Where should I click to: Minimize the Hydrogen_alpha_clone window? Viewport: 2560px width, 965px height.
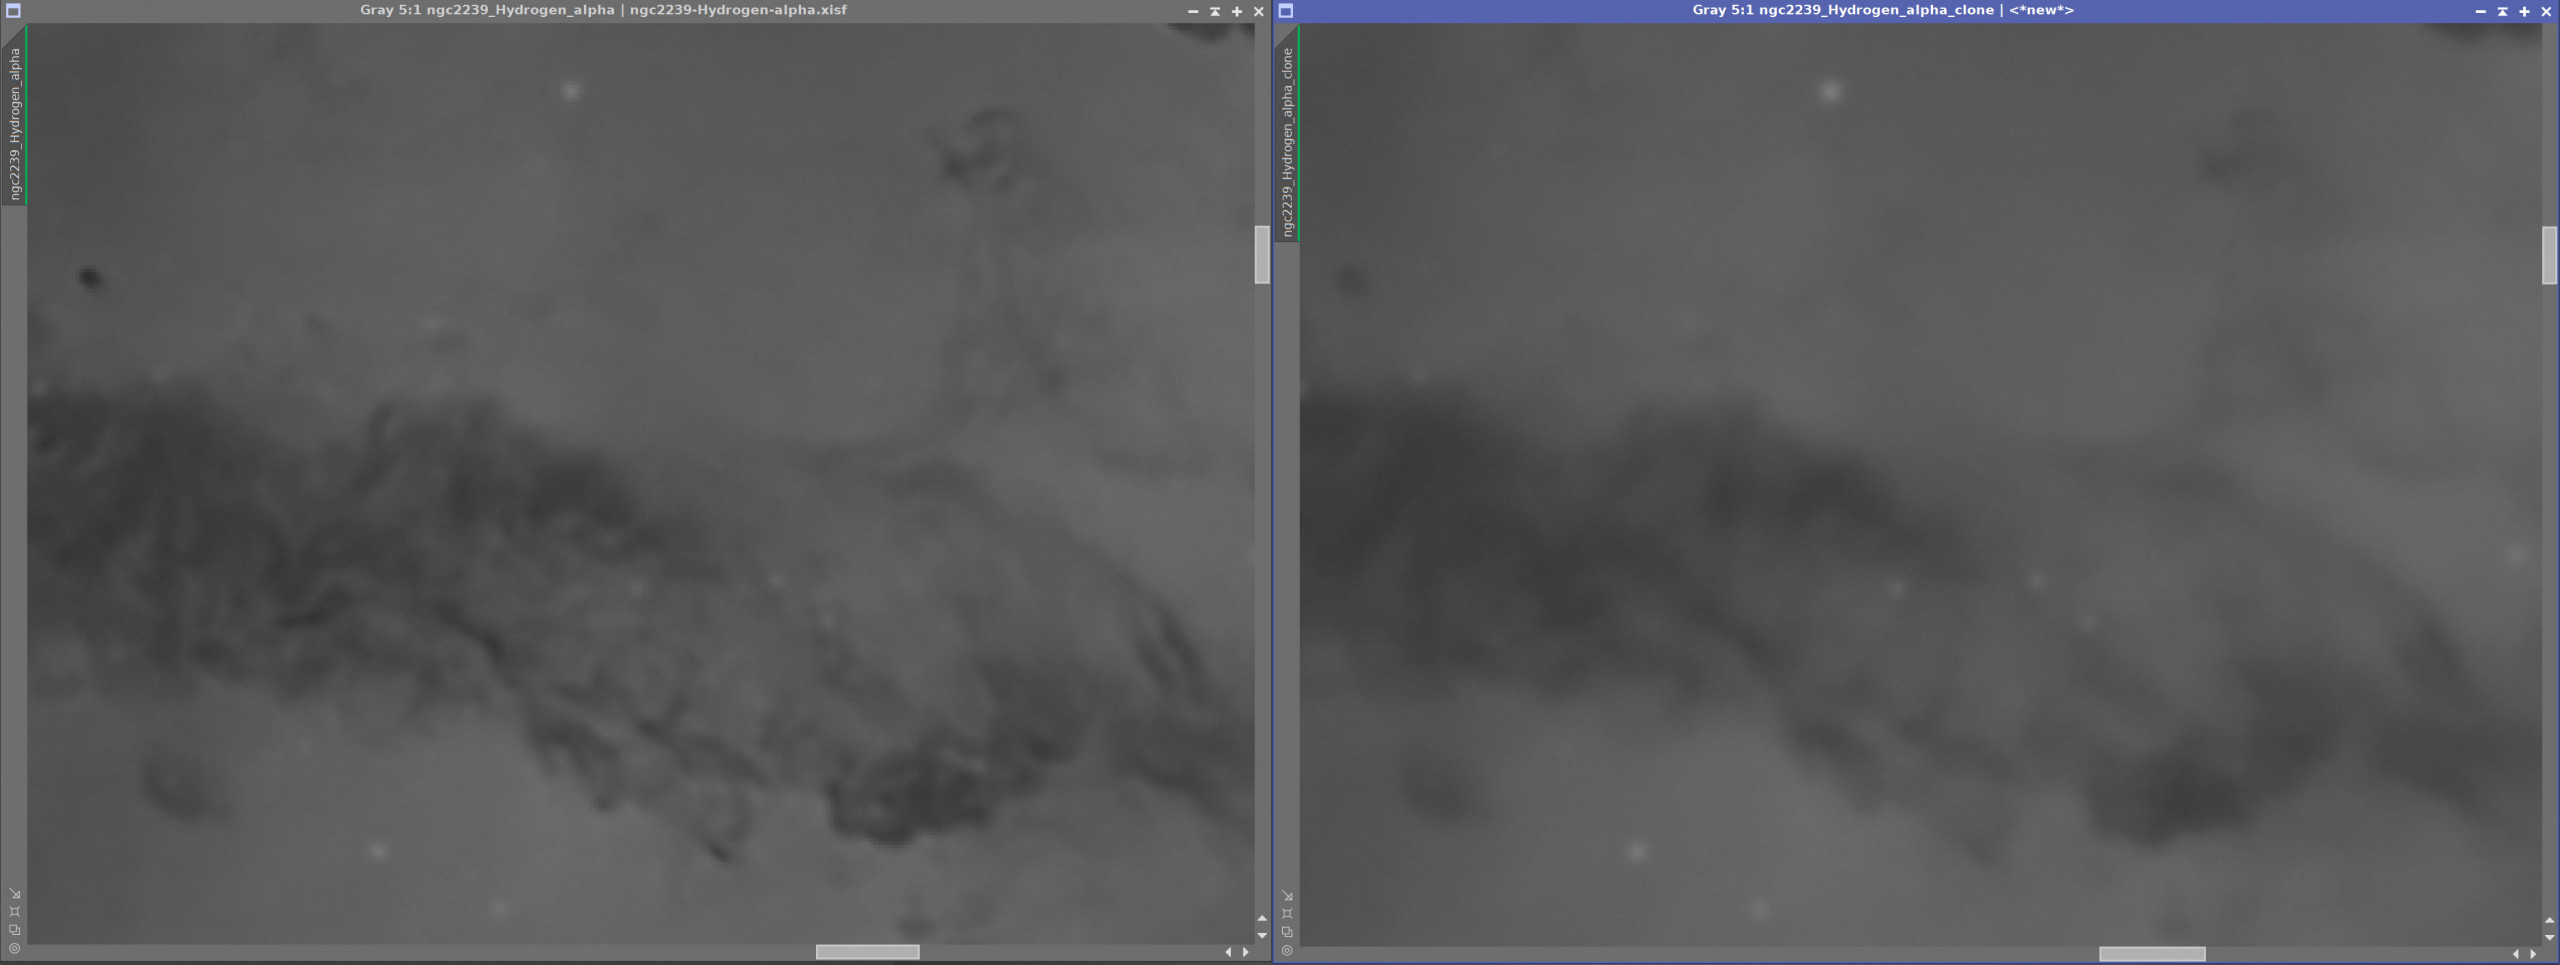point(2480,11)
